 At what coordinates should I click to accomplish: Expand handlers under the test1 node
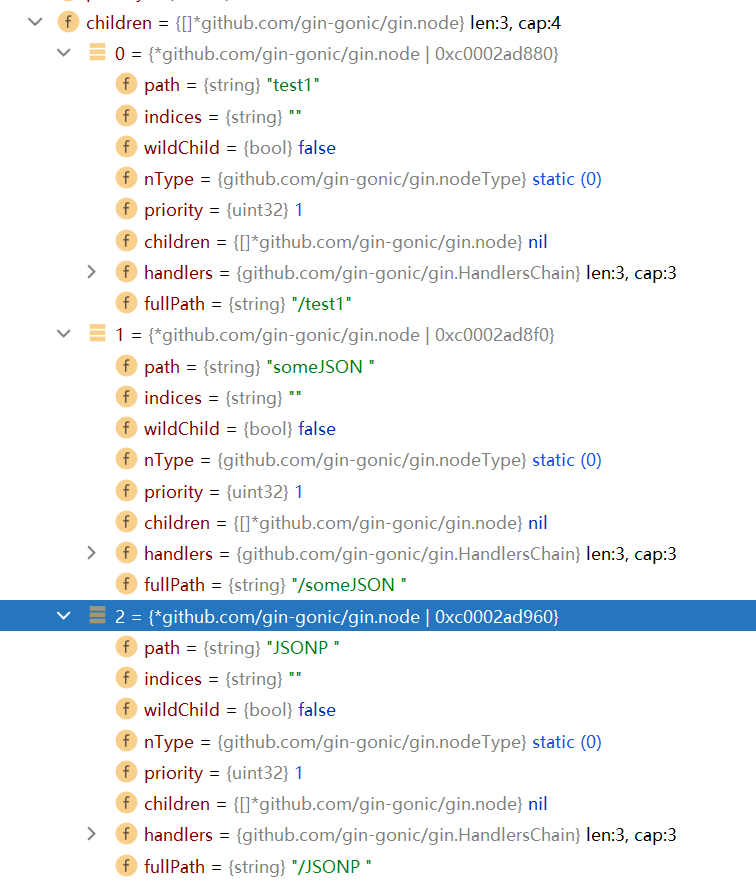pyautogui.click(x=92, y=272)
